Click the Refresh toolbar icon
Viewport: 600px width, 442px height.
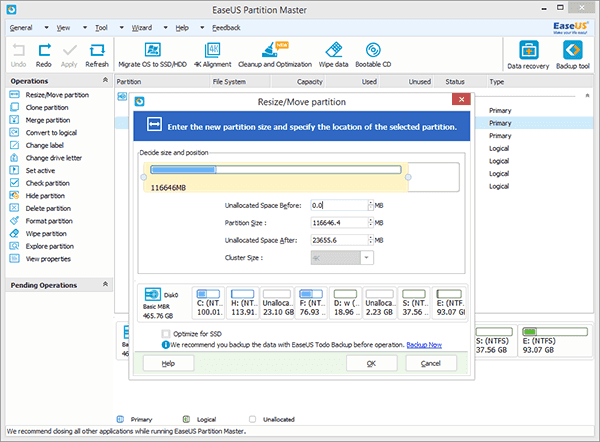tap(97, 52)
